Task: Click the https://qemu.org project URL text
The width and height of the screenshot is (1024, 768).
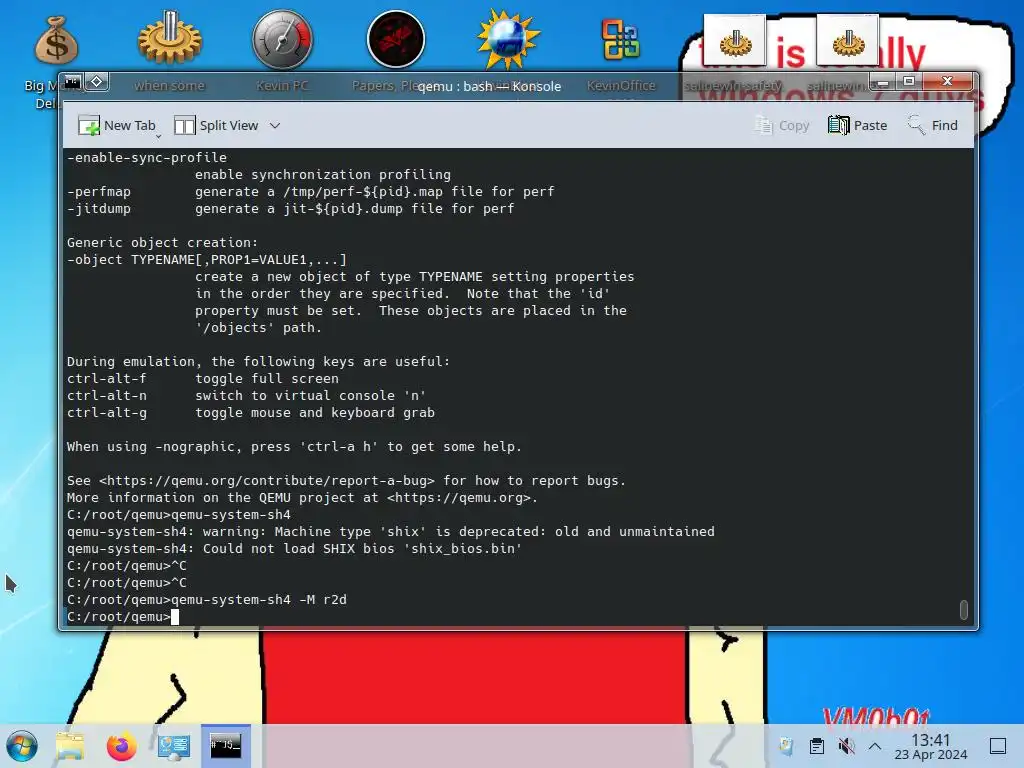Action: coord(458,498)
